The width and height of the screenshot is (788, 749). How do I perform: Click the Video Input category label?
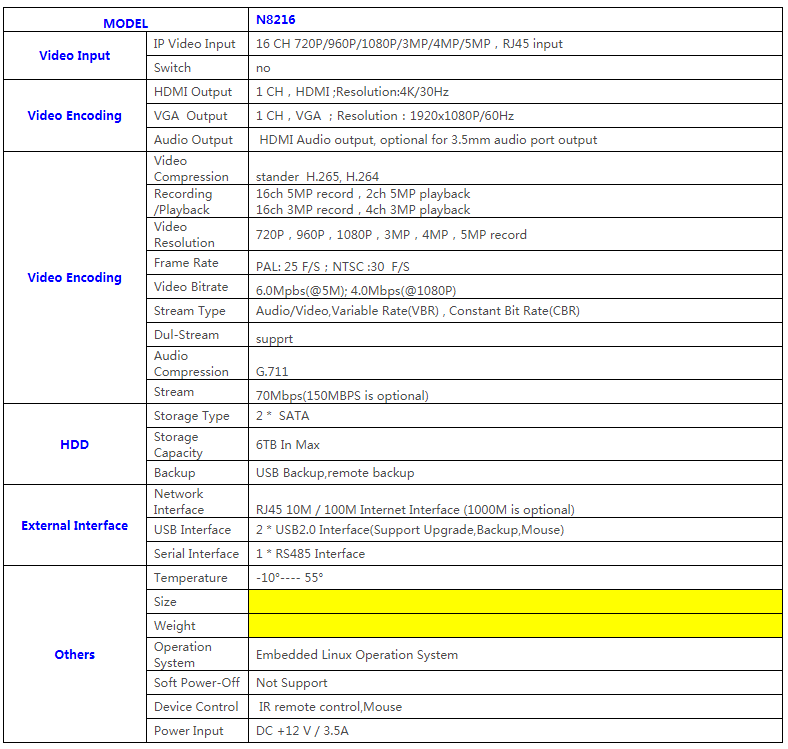coord(75,56)
